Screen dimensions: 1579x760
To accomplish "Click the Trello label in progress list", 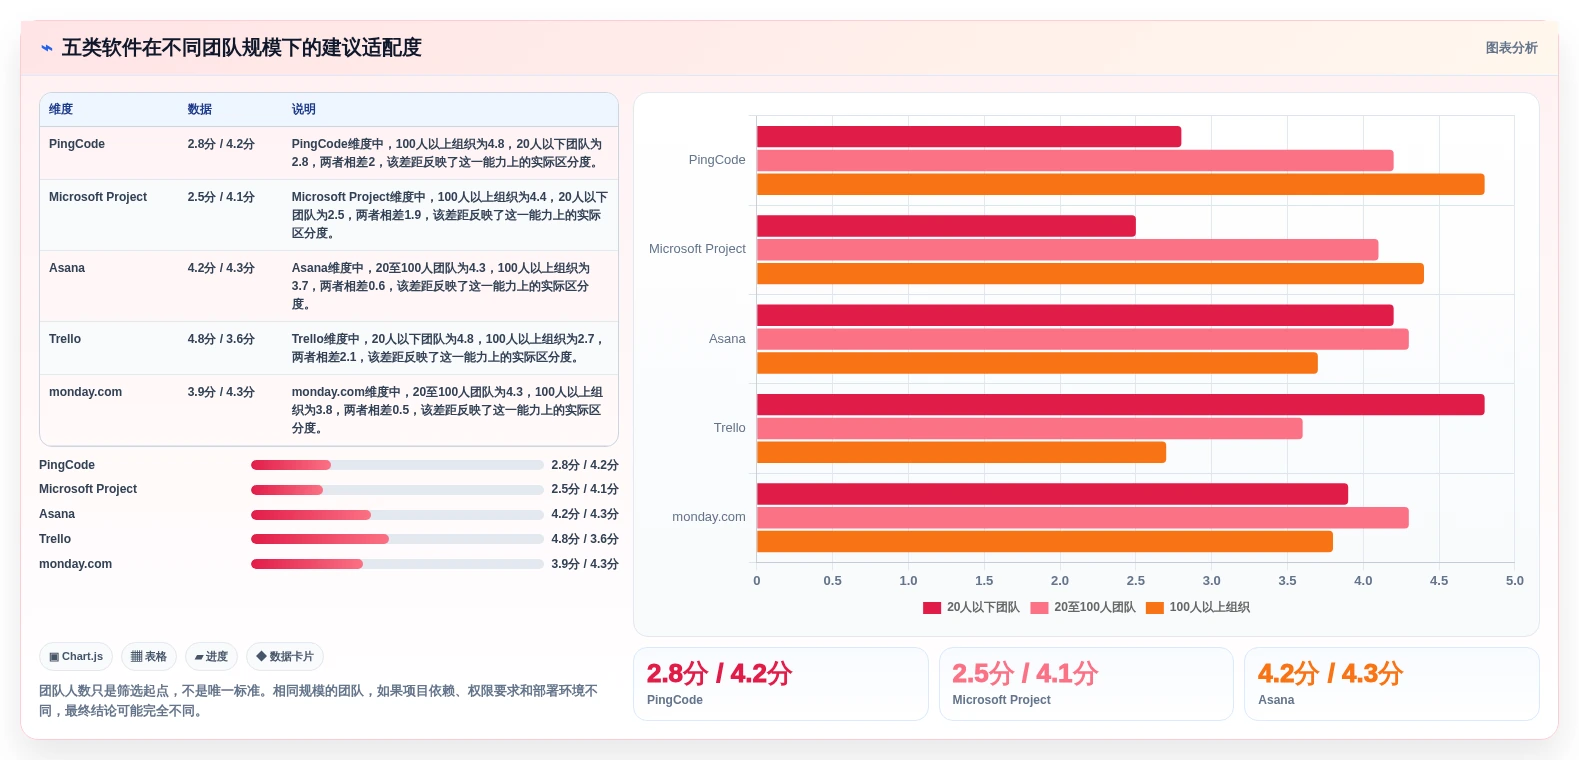I will pyautogui.click(x=55, y=539).
